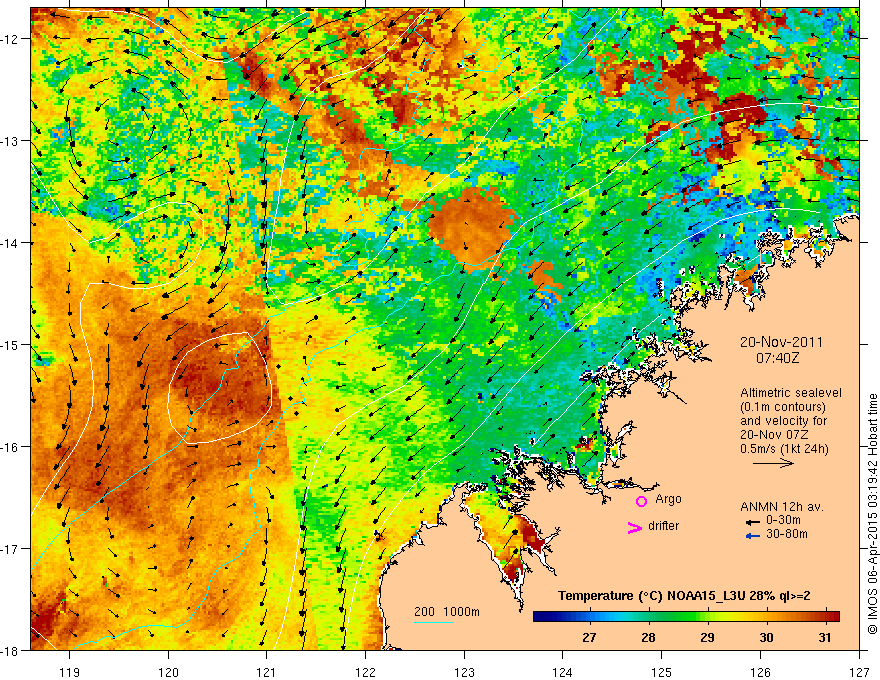Click colorbar tick label 31

pyautogui.click(x=824, y=637)
